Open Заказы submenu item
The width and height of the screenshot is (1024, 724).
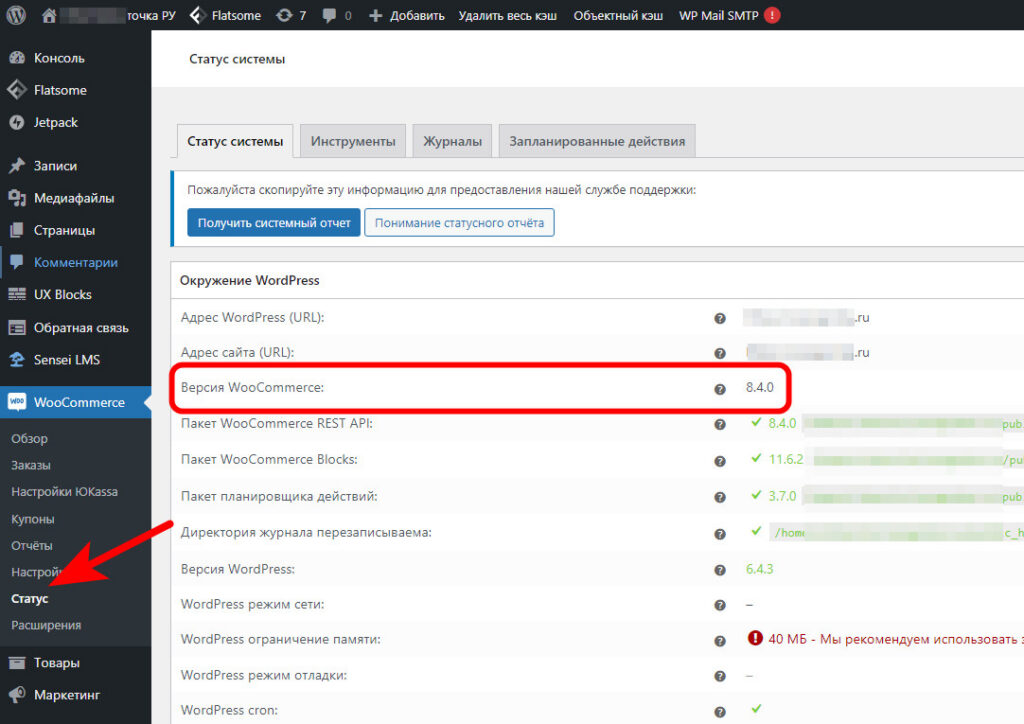pos(31,465)
